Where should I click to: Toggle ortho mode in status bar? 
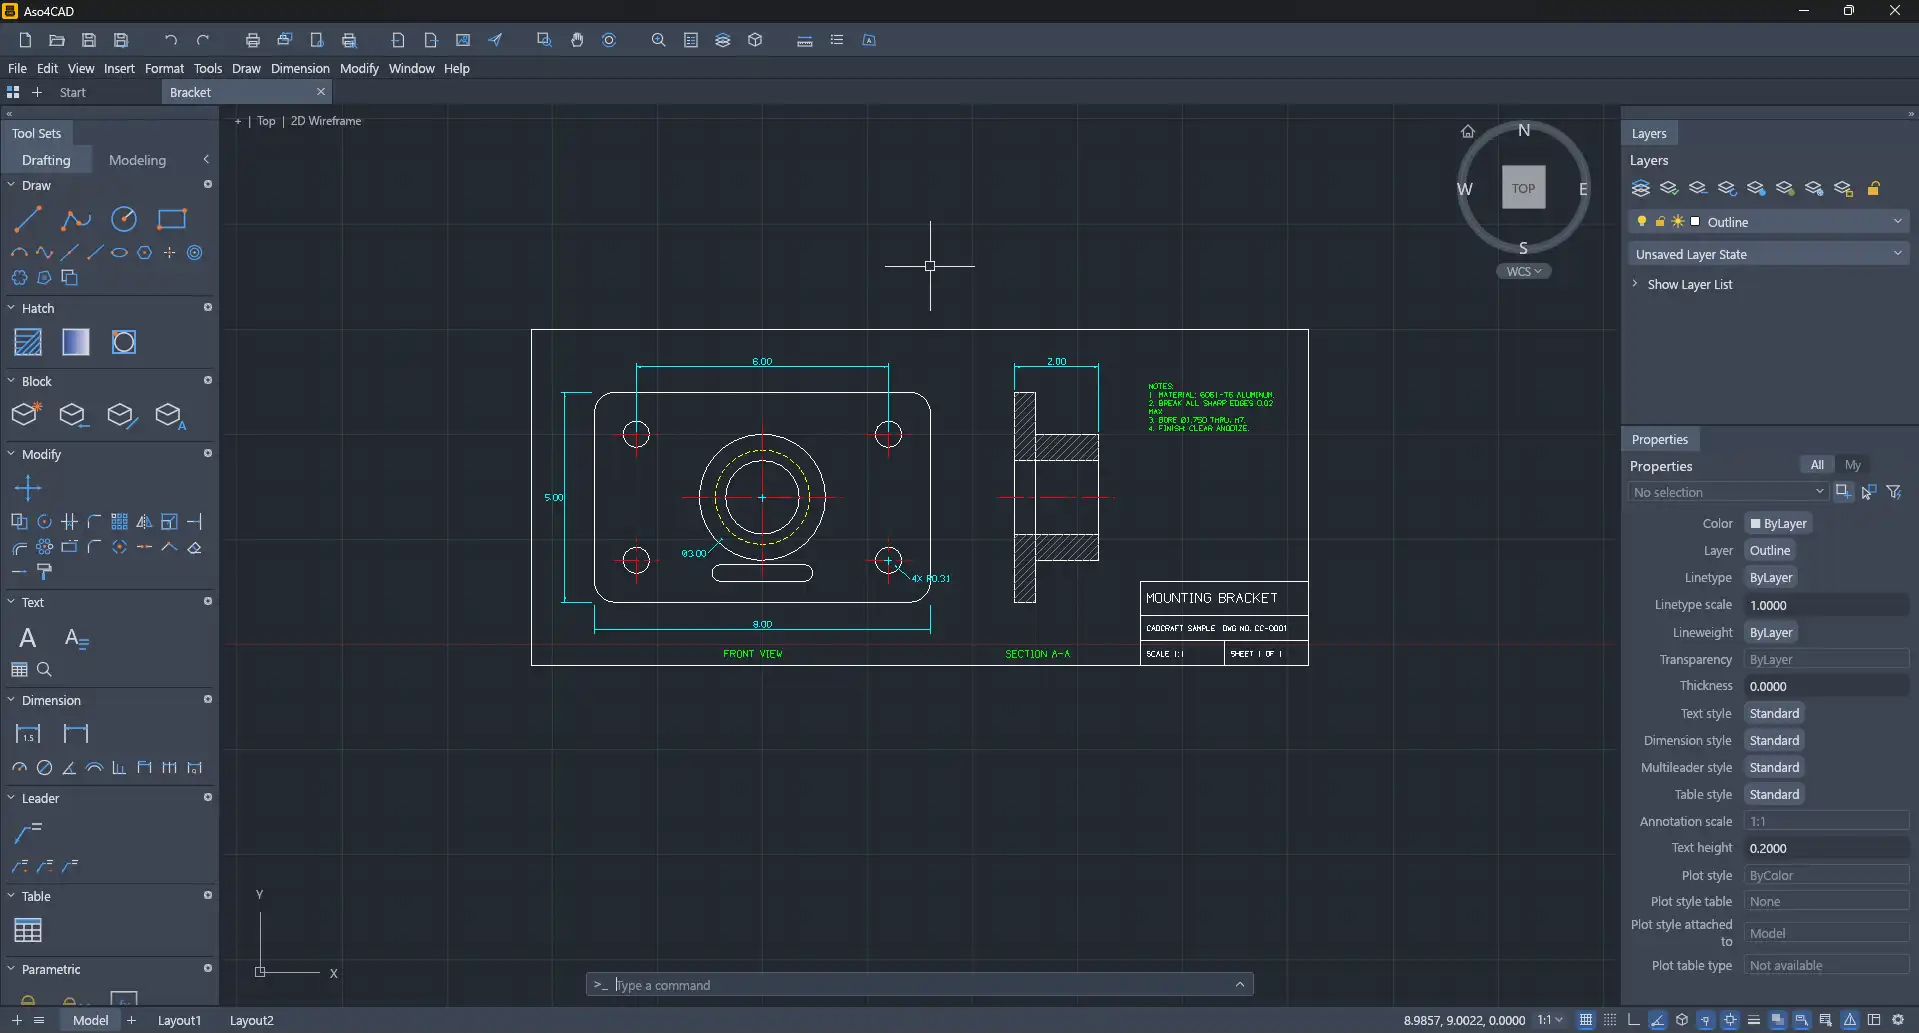coord(1634,1020)
